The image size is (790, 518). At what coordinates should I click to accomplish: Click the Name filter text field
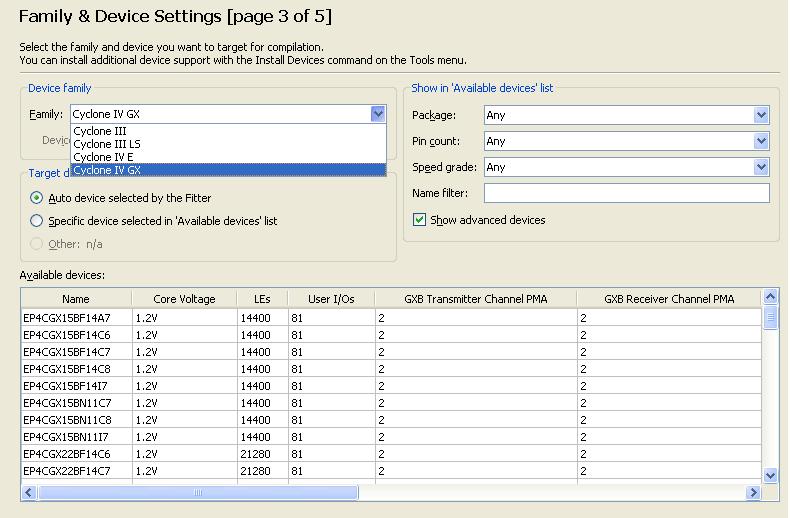pyautogui.click(x=626, y=193)
